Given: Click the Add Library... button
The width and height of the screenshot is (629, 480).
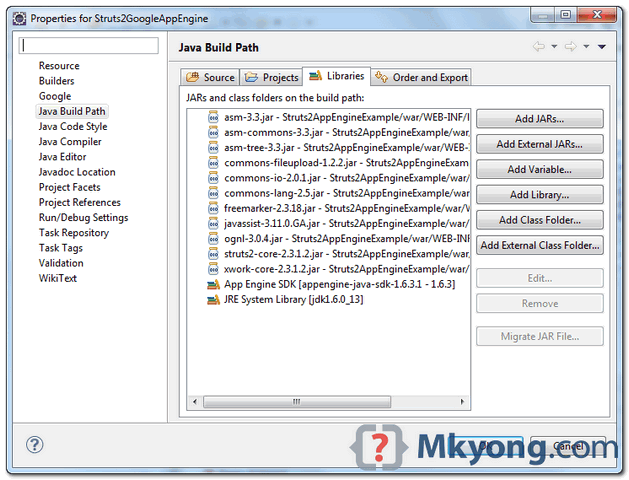Looking at the screenshot, I should pyautogui.click(x=540, y=195).
